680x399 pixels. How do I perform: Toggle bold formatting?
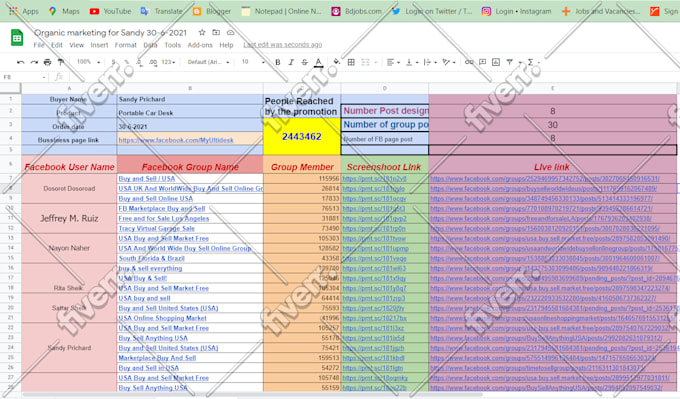(x=278, y=62)
